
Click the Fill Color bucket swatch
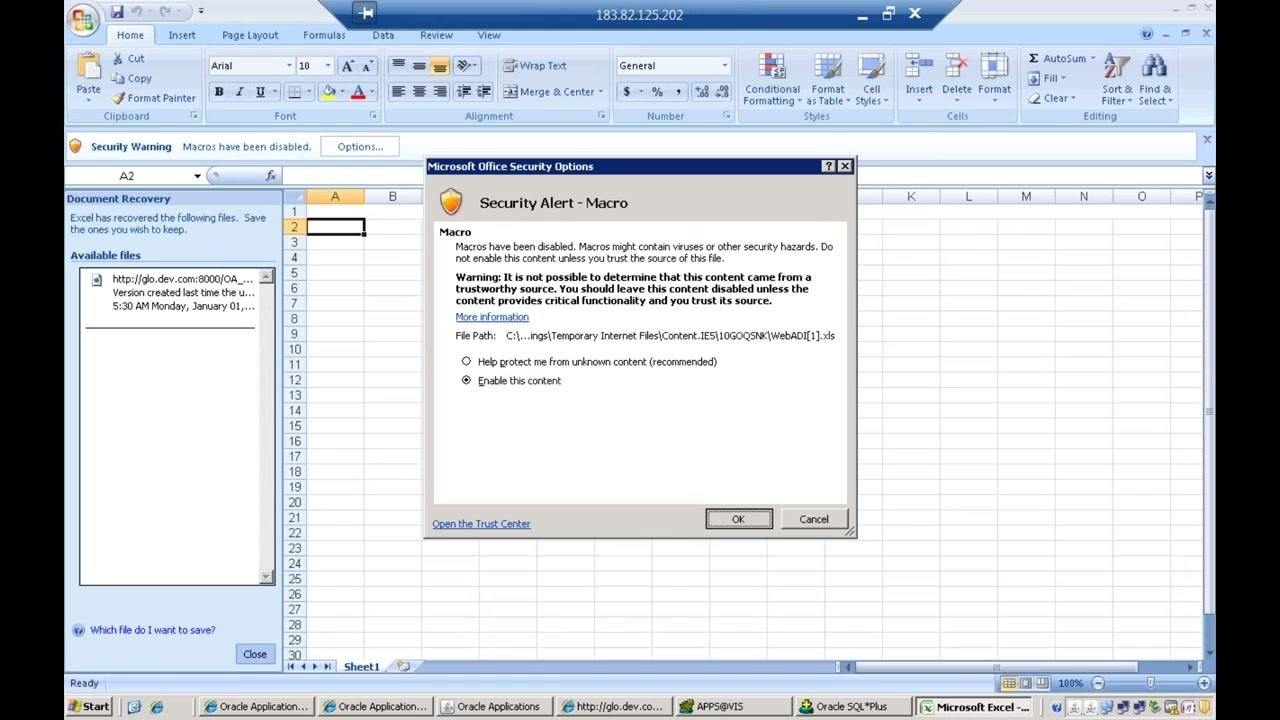[328, 92]
